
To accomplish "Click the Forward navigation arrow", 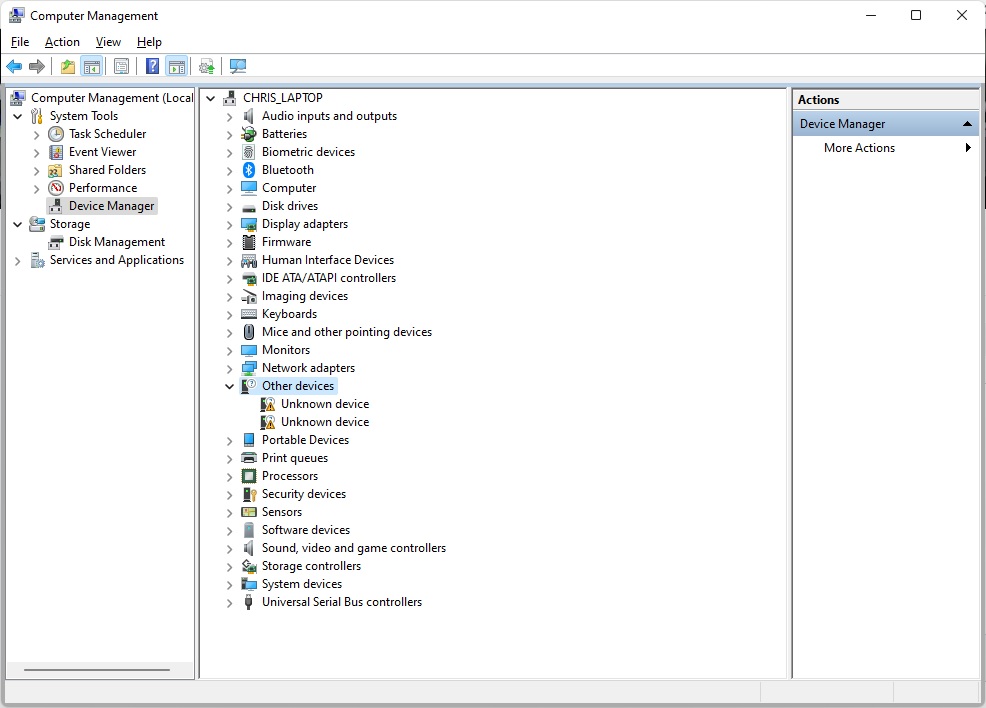I will click(x=38, y=66).
